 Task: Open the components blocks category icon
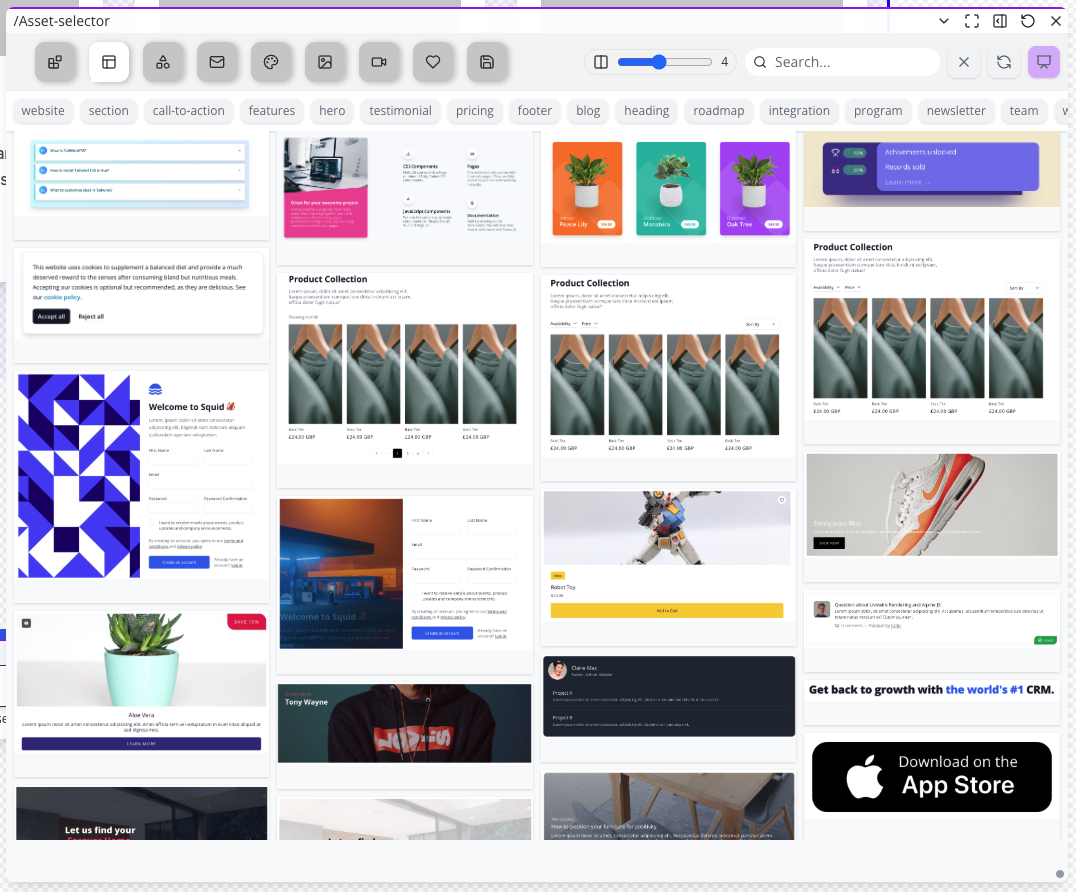(x=55, y=62)
